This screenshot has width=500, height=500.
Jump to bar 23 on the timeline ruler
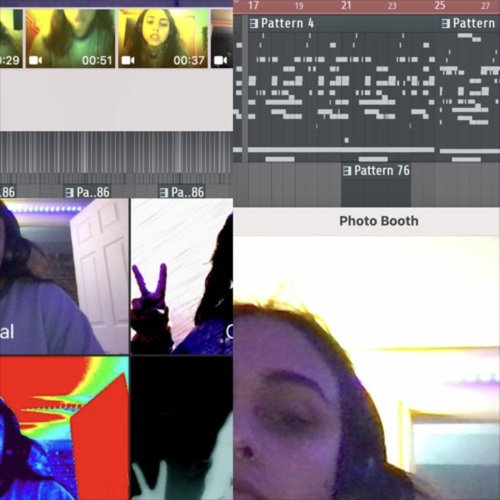tap(392, 6)
